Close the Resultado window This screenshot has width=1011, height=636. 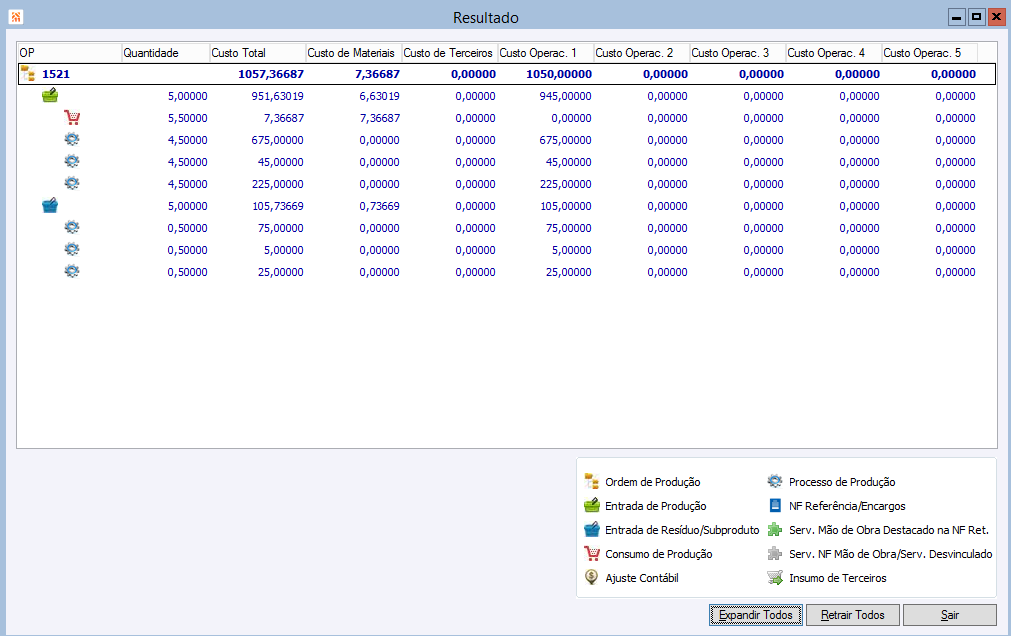coord(997,17)
